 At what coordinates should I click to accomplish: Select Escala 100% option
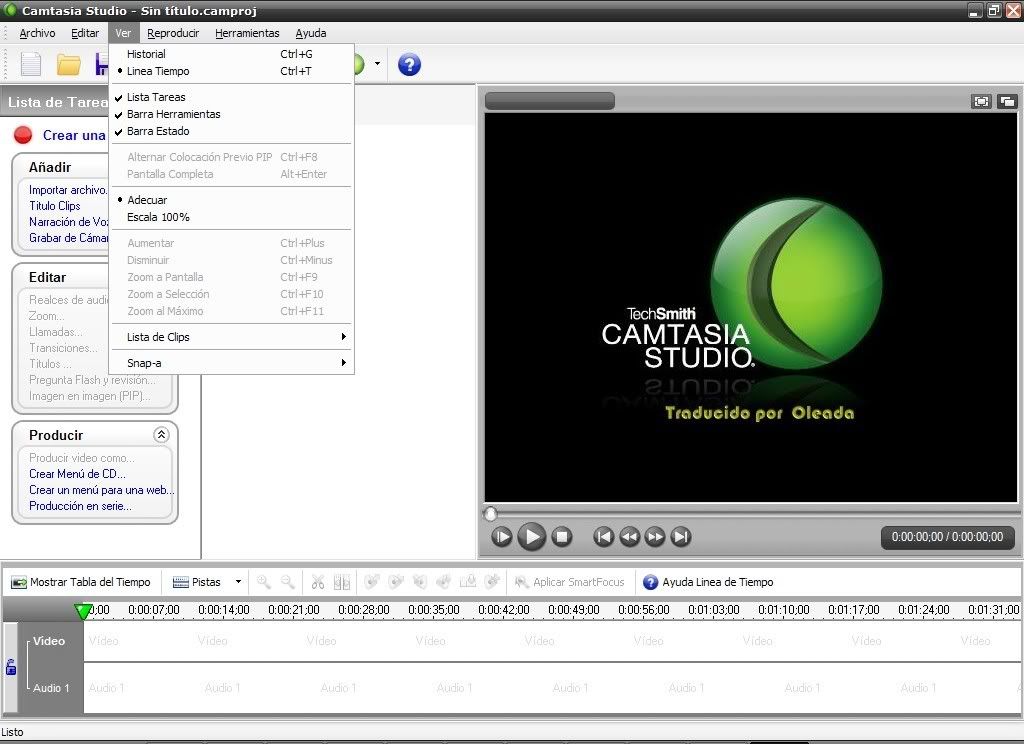[x=231, y=217]
